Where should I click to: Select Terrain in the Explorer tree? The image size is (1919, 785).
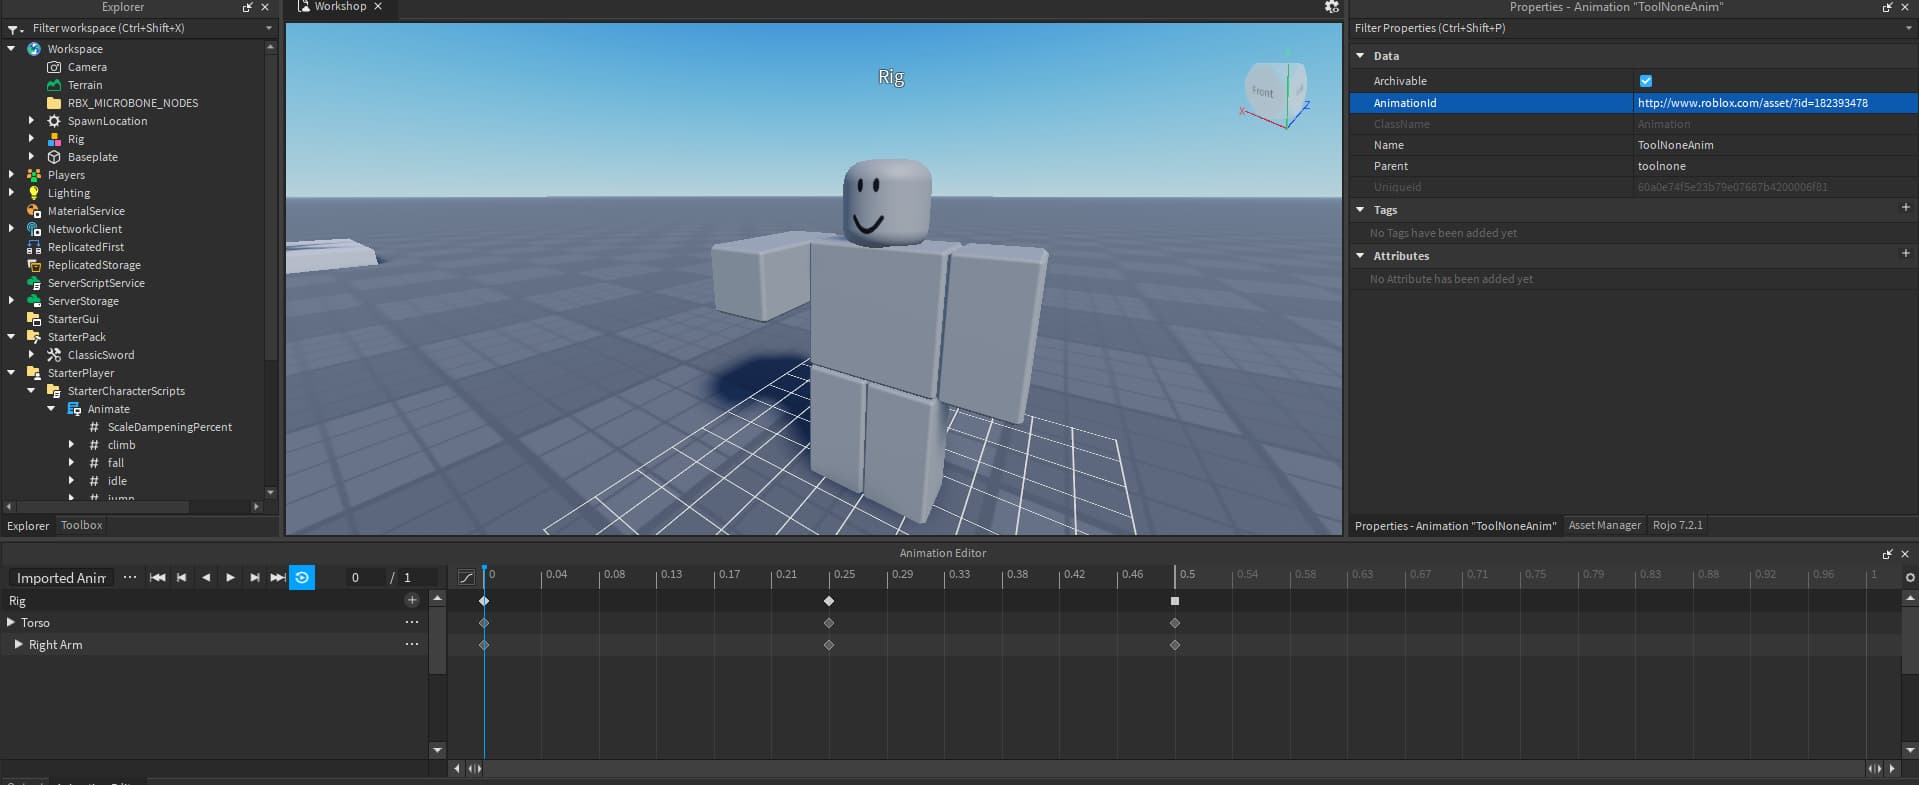pos(84,85)
